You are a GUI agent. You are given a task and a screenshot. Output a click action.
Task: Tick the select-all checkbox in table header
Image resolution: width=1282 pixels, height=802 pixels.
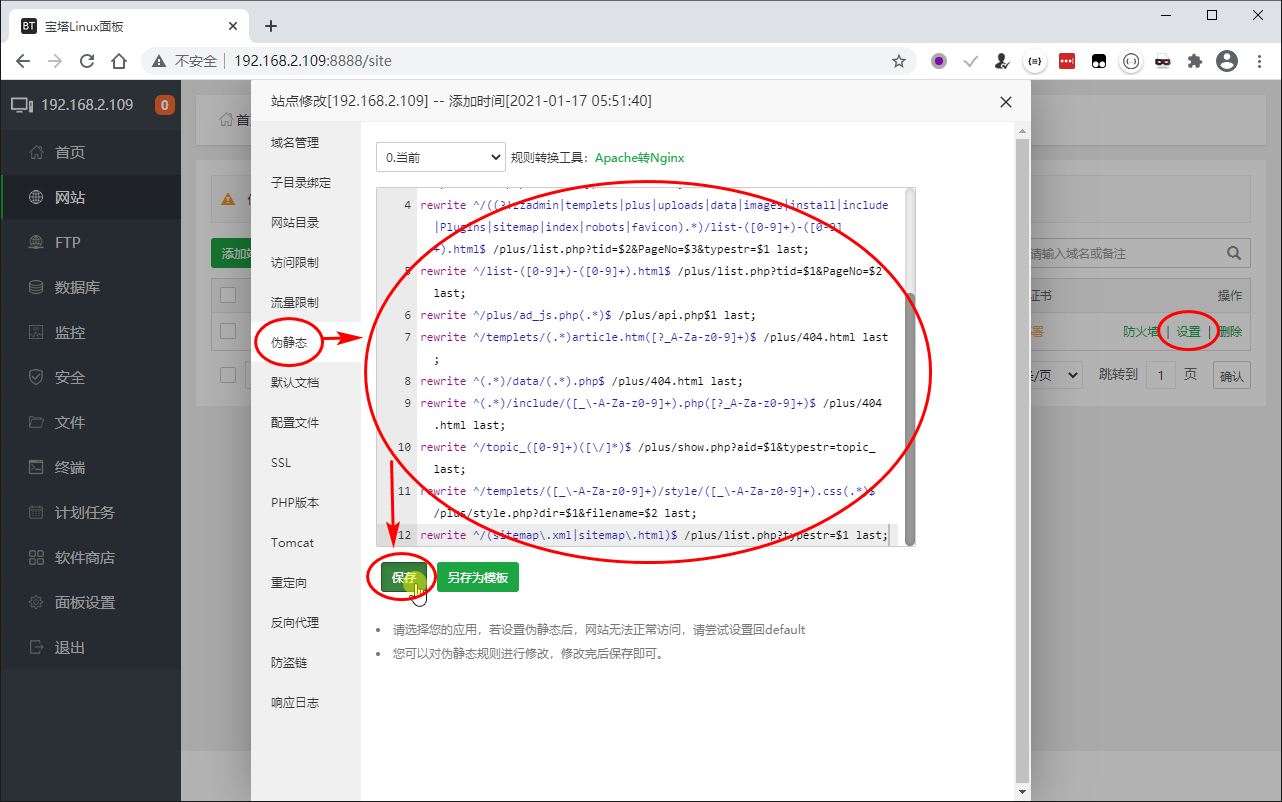tap(228, 295)
